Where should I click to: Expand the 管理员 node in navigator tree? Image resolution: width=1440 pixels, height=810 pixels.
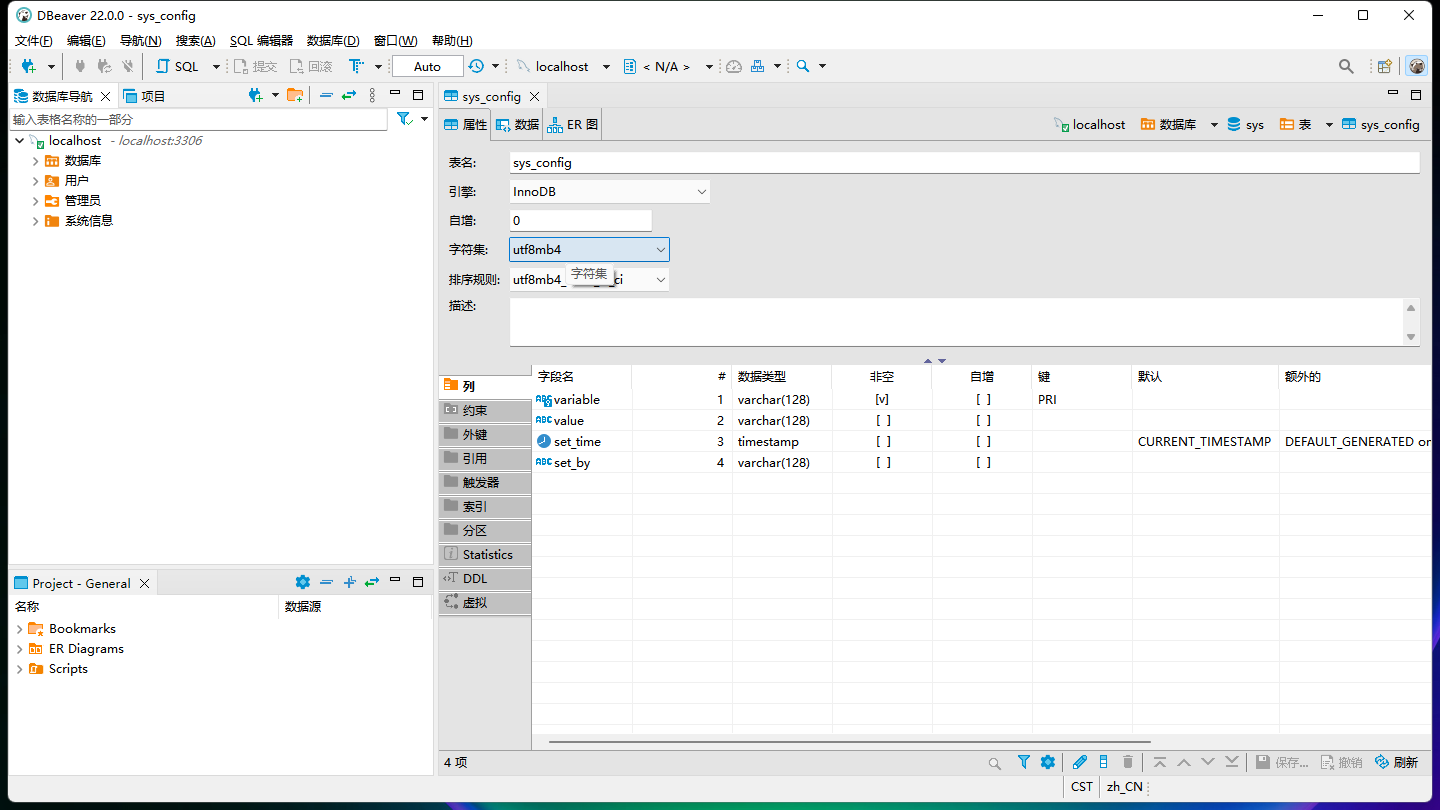click(x=35, y=201)
